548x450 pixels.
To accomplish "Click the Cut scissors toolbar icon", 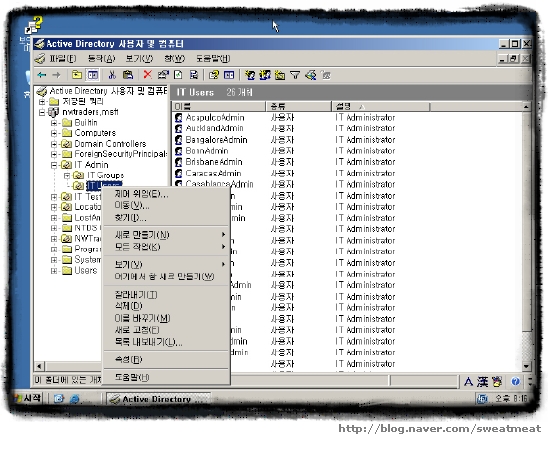I will (112, 75).
